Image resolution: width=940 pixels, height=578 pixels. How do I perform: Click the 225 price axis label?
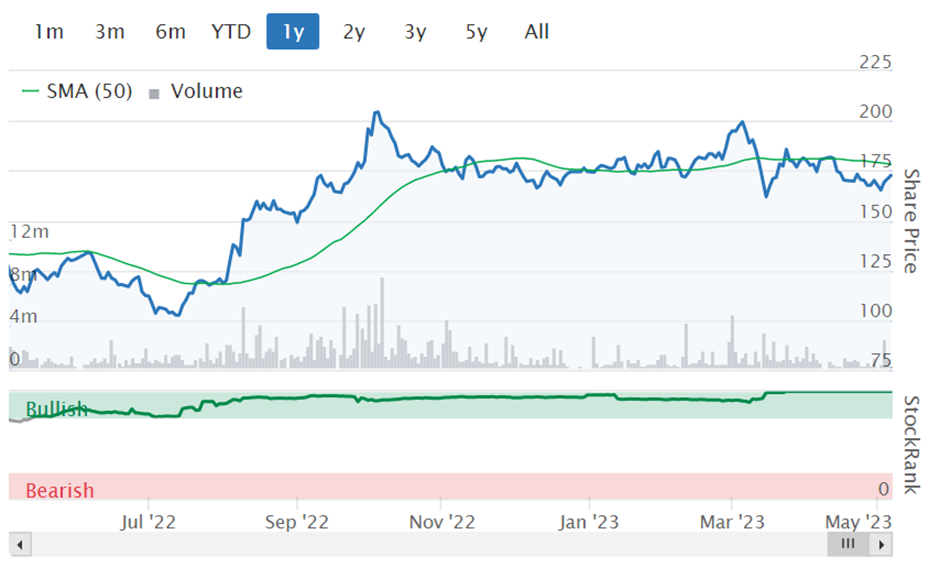pyautogui.click(x=875, y=62)
